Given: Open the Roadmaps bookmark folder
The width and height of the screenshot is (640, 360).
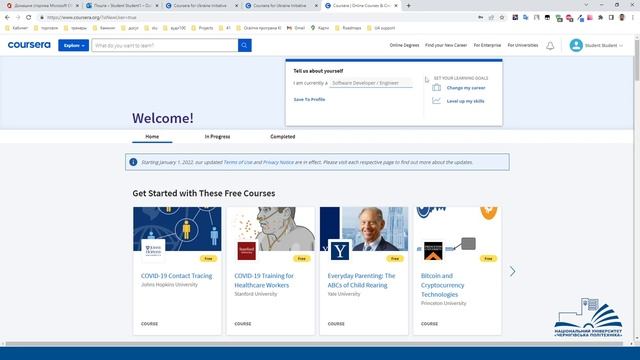Looking at the screenshot, I should click(x=348, y=28).
